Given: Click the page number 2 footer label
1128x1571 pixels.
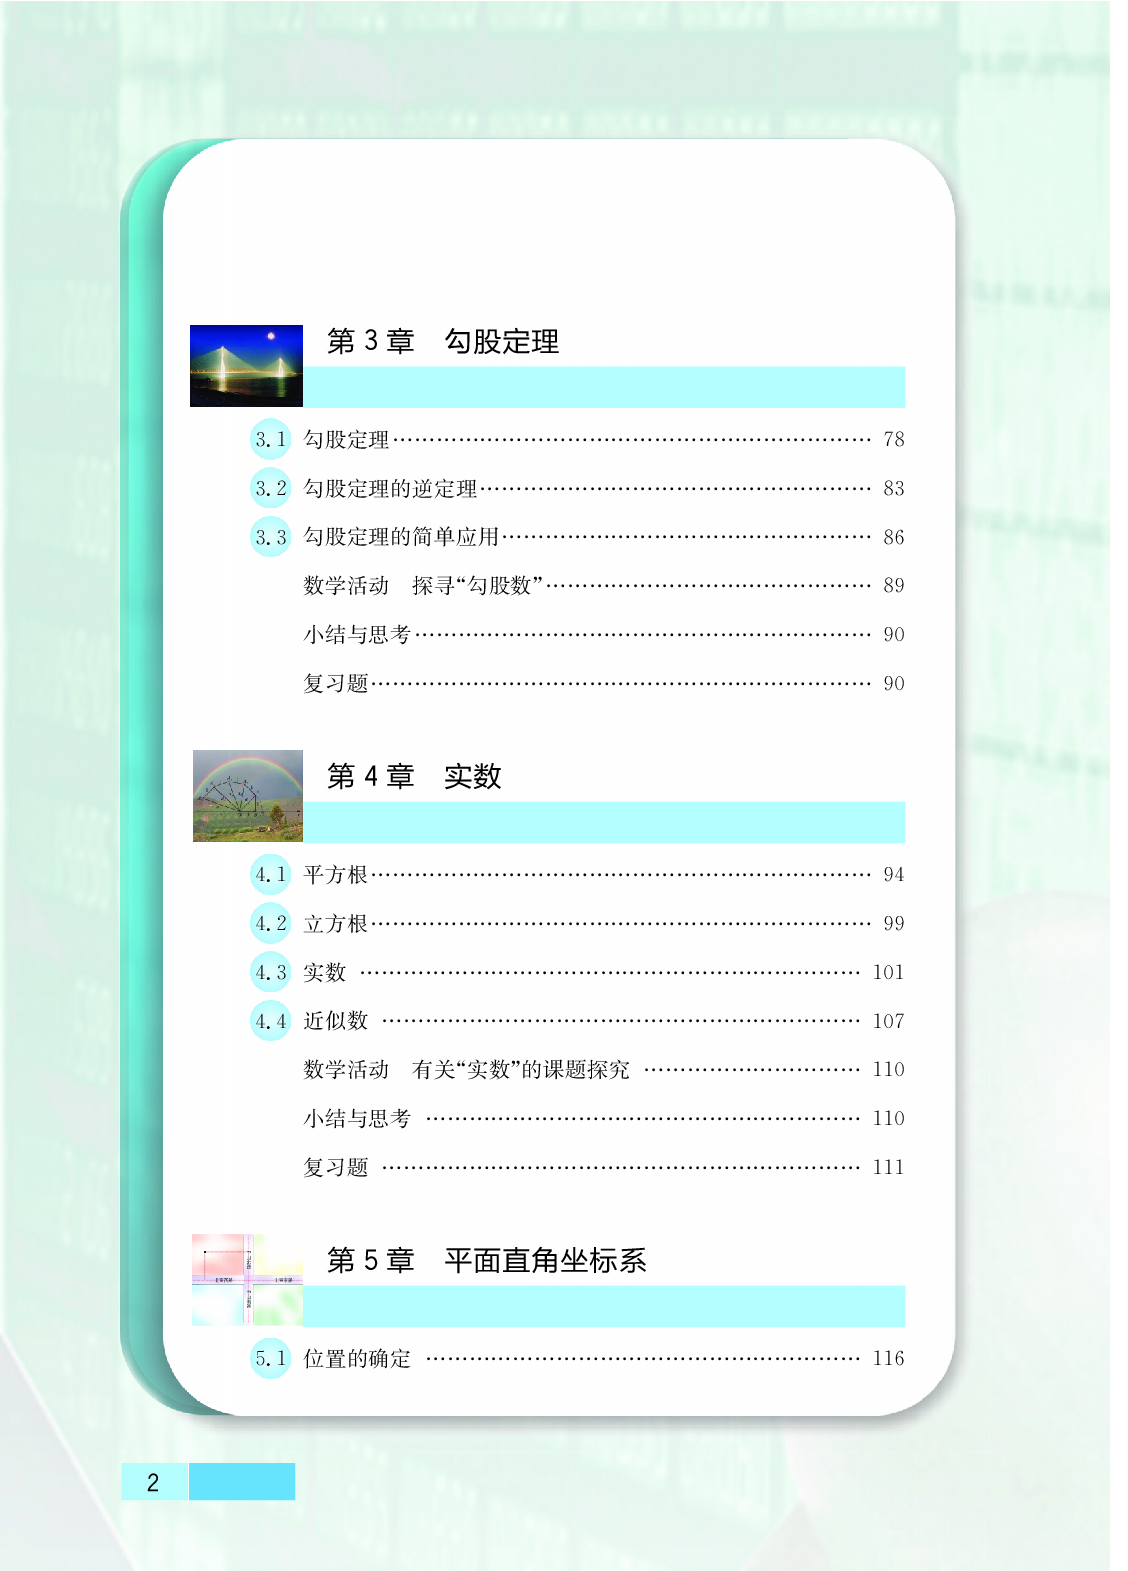Looking at the screenshot, I should [153, 1482].
